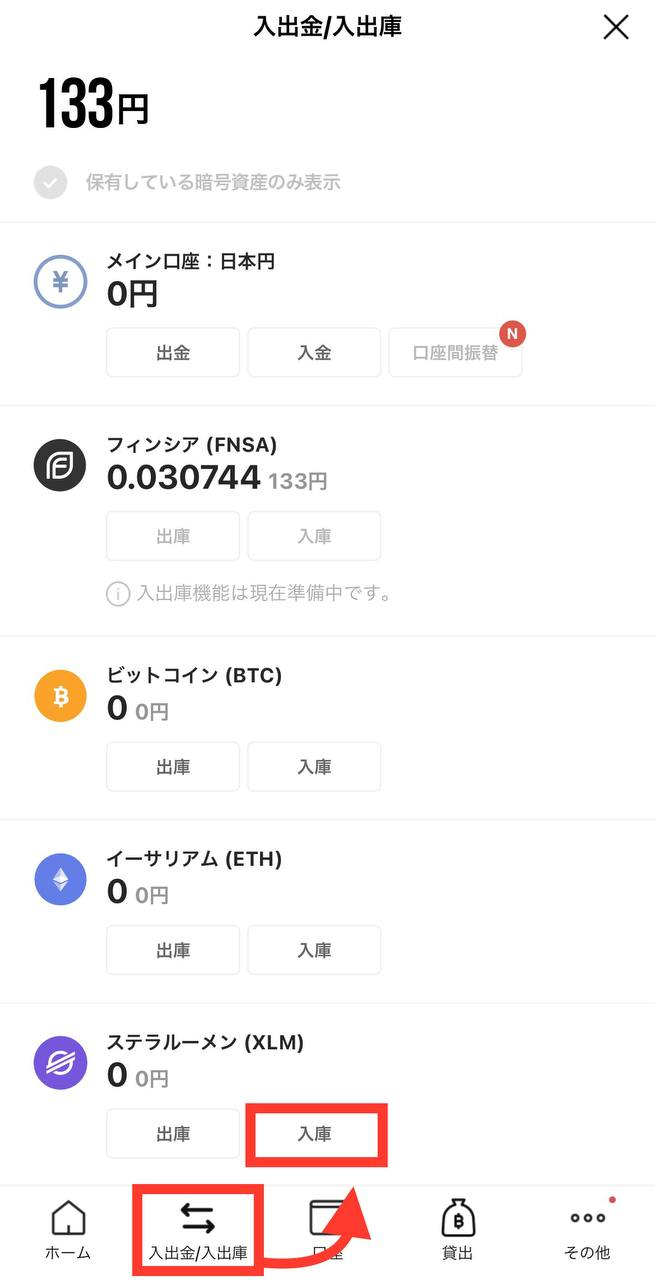Close the 入出金/入出庫 screen

pos(615,27)
